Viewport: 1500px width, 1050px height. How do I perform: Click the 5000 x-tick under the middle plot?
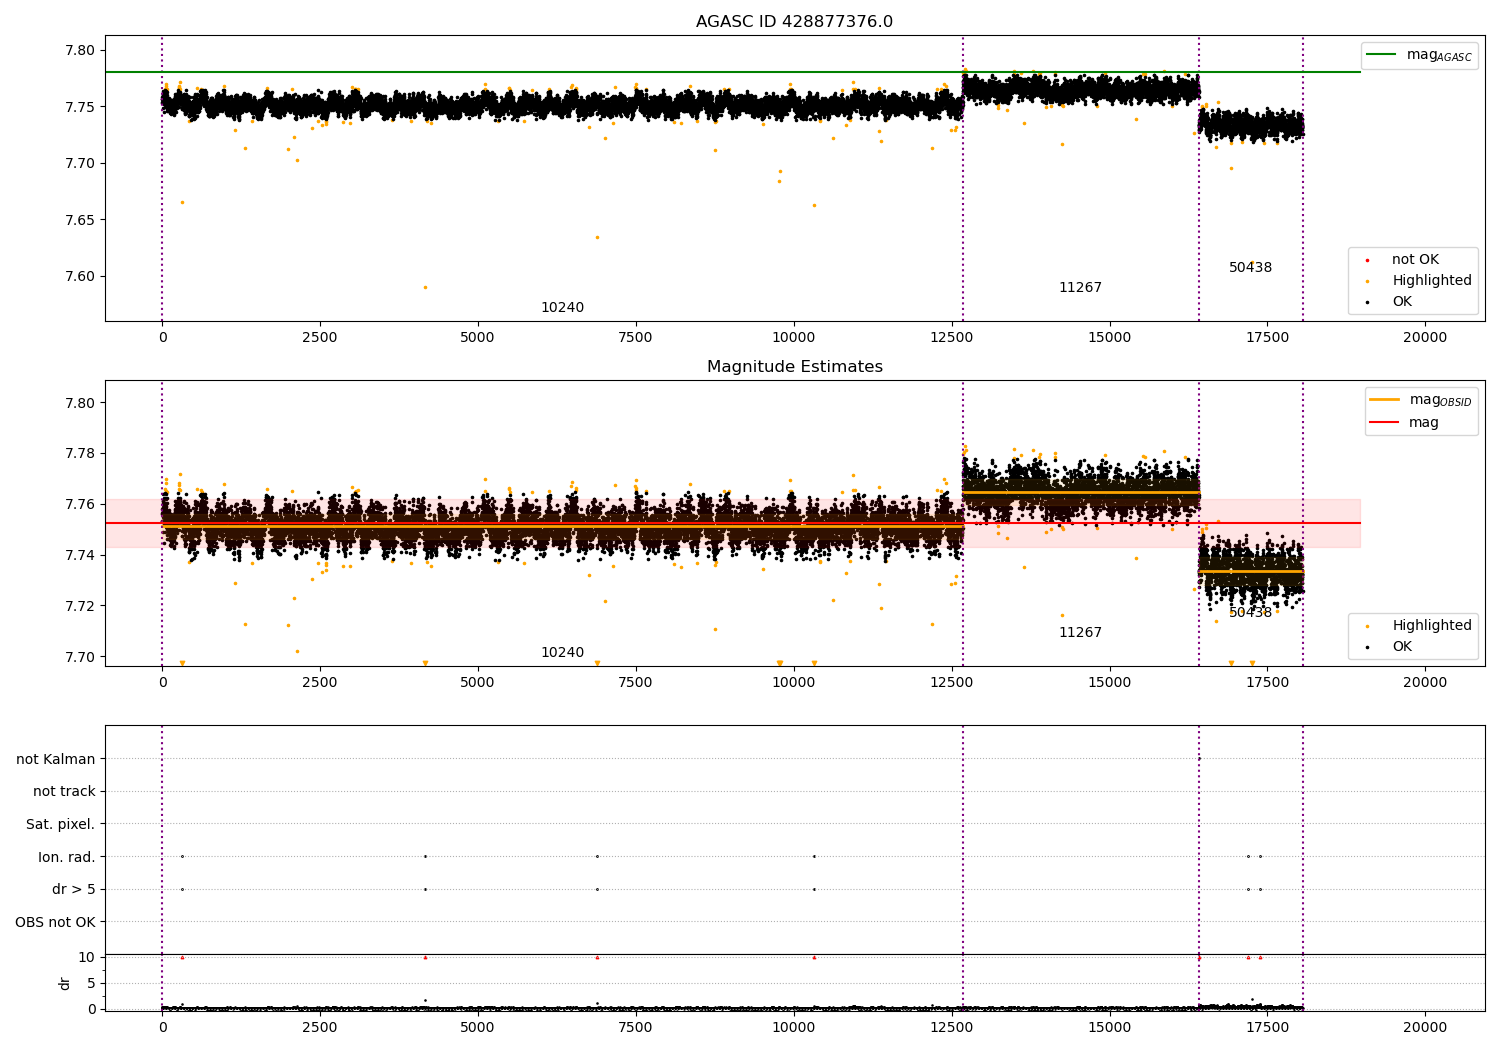pyautogui.click(x=477, y=682)
